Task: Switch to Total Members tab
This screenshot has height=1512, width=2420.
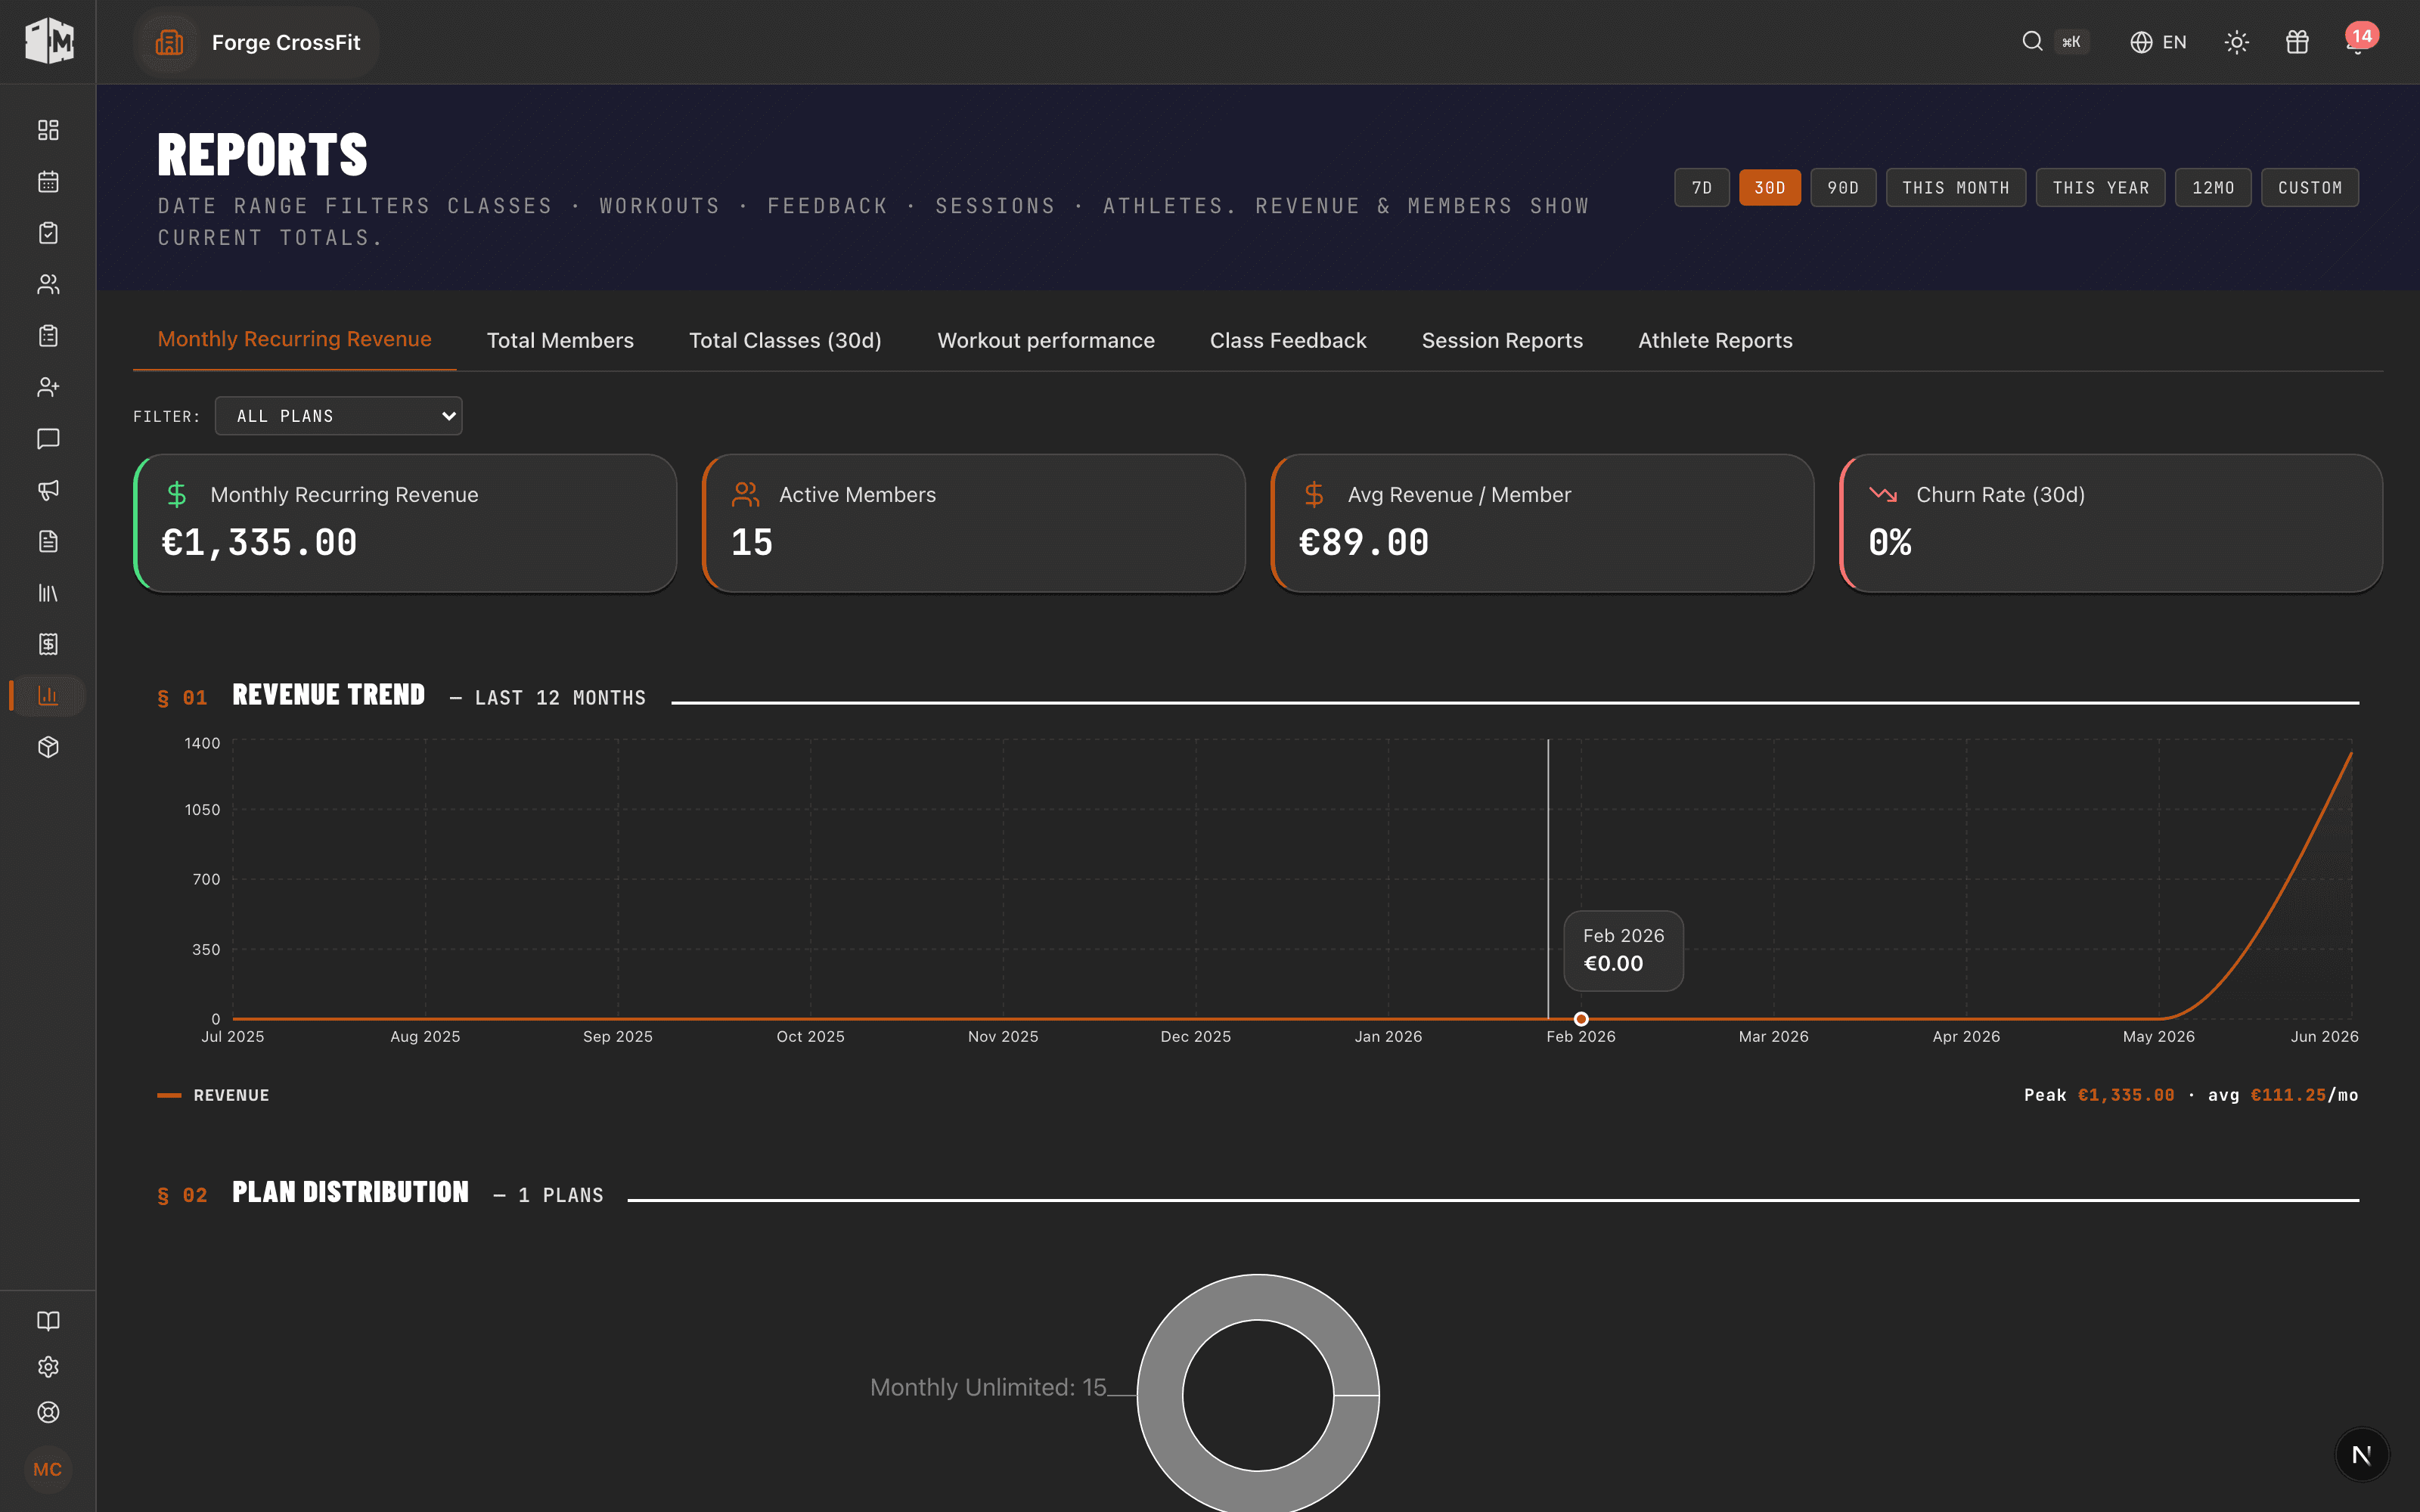Action: click(560, 341)
